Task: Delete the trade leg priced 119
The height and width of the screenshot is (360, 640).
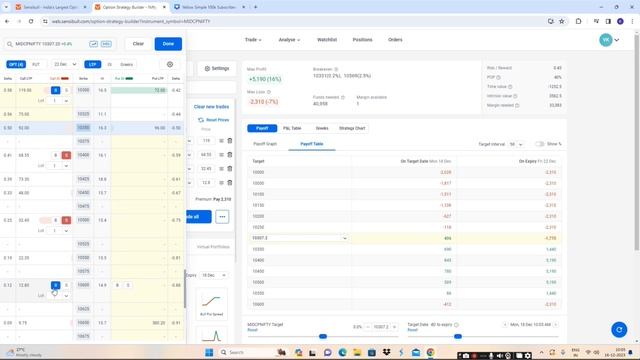Action: [x=230, y=141]
